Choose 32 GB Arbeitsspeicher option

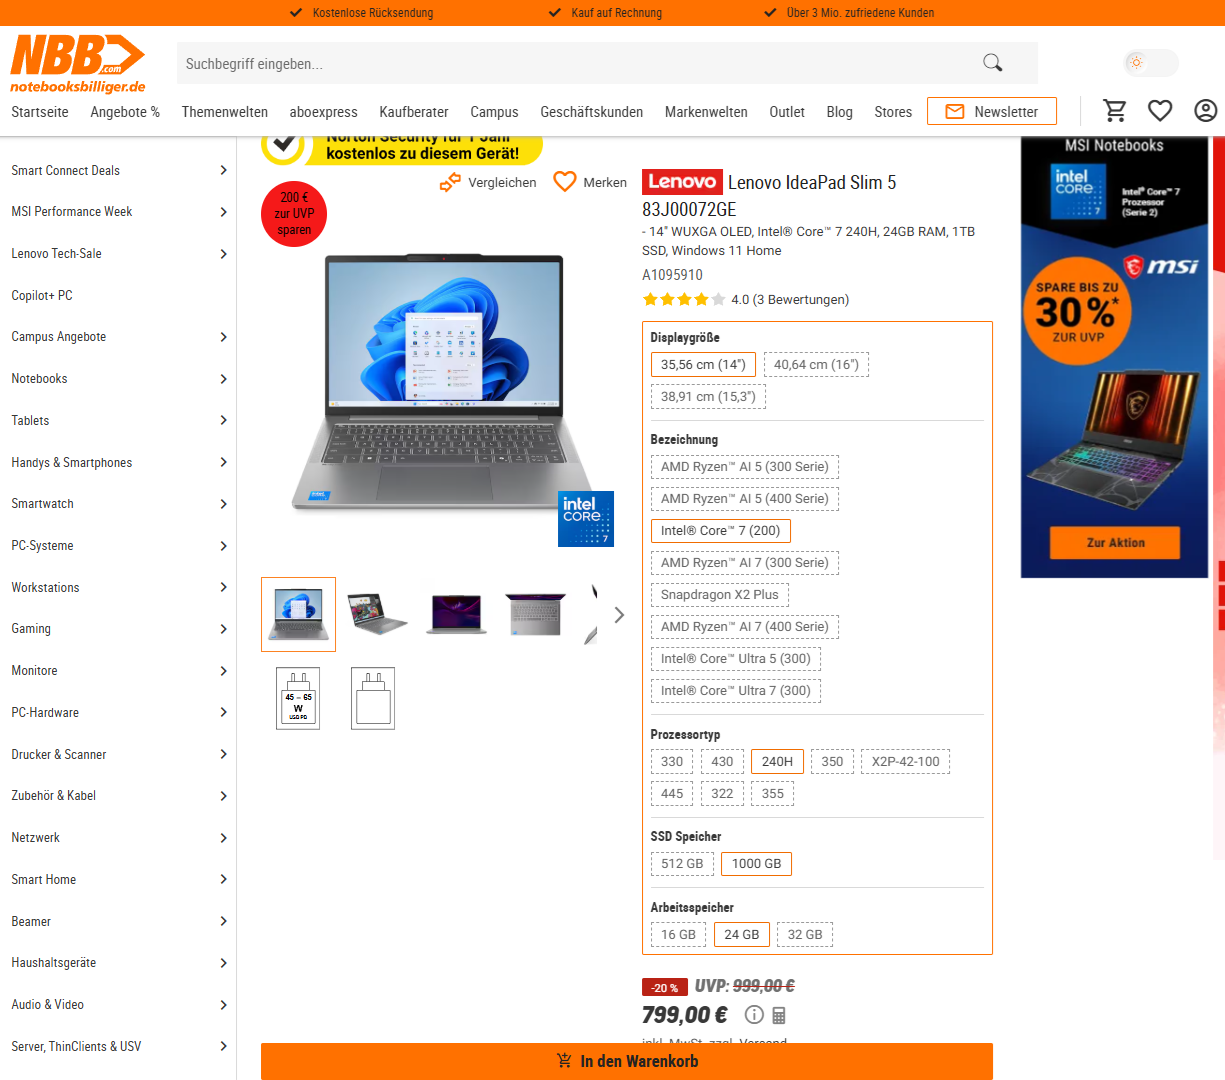pyautogui.click(x=805, y=934)
